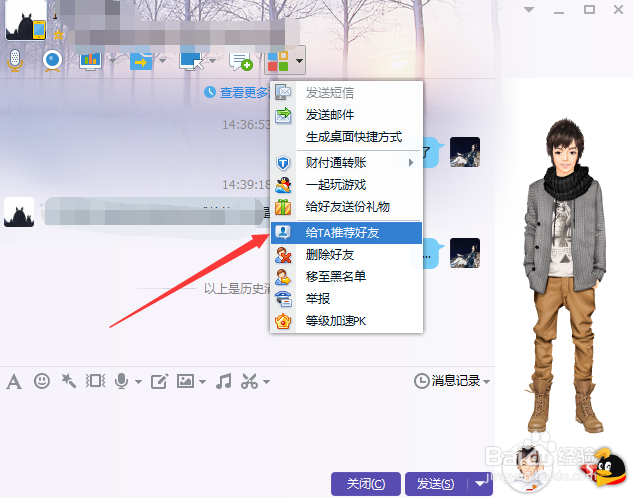Screen dimensions: 633x498
Task: Choose 给好友送份礼物 from menu
Action: (346, 207)
